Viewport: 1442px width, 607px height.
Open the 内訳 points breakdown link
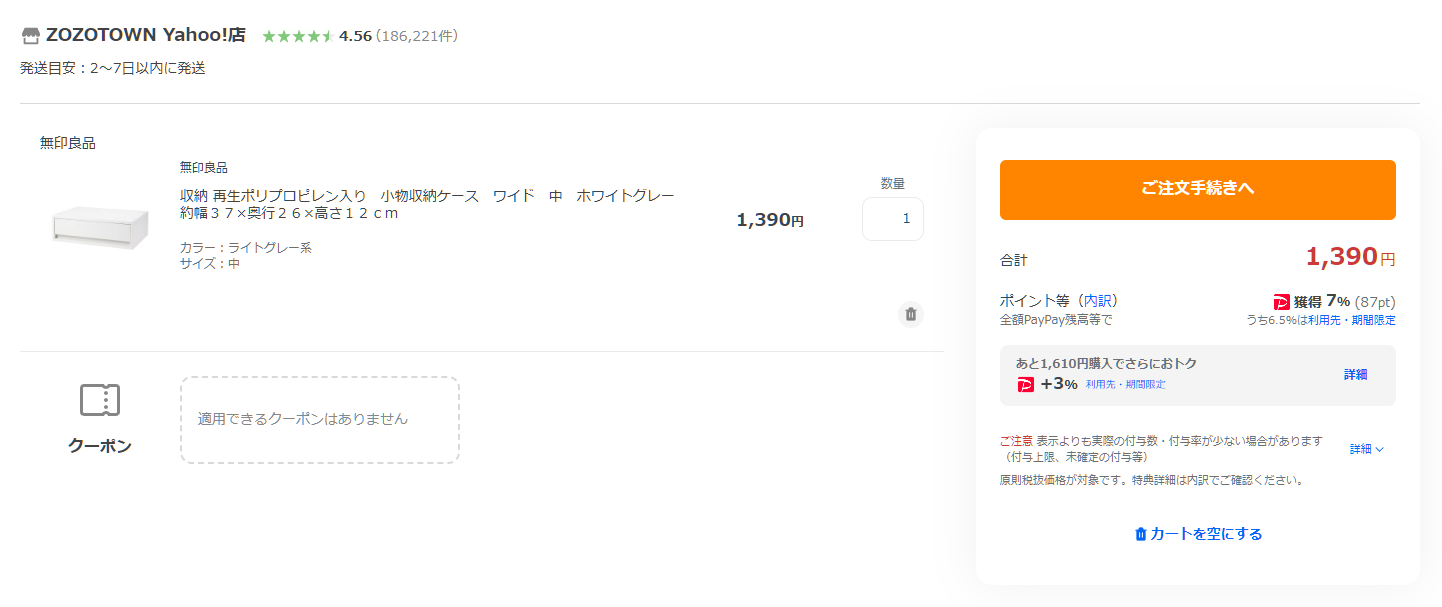point(1100,300)
